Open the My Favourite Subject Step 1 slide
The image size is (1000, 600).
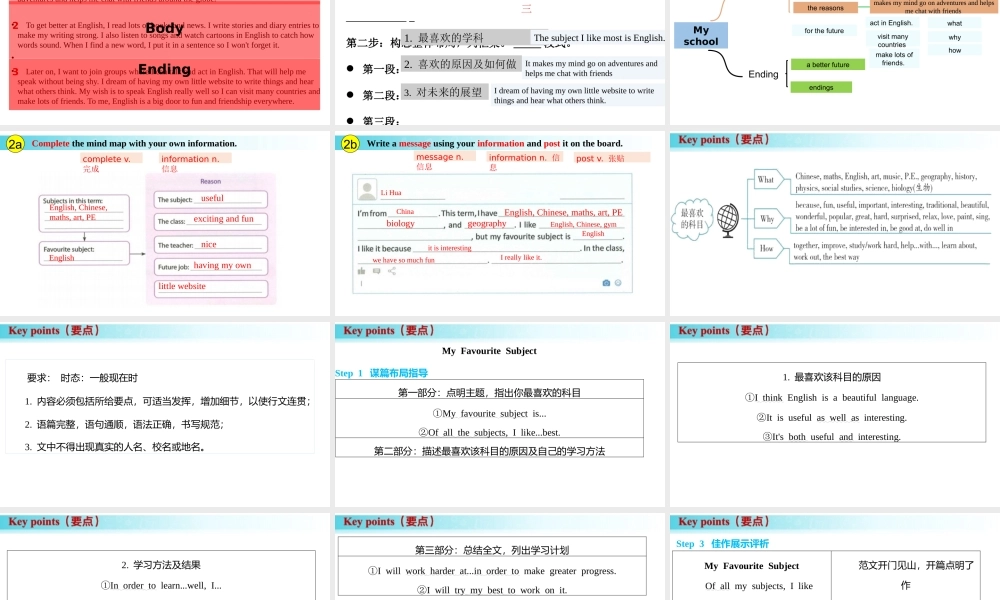[x=500, y=414]
